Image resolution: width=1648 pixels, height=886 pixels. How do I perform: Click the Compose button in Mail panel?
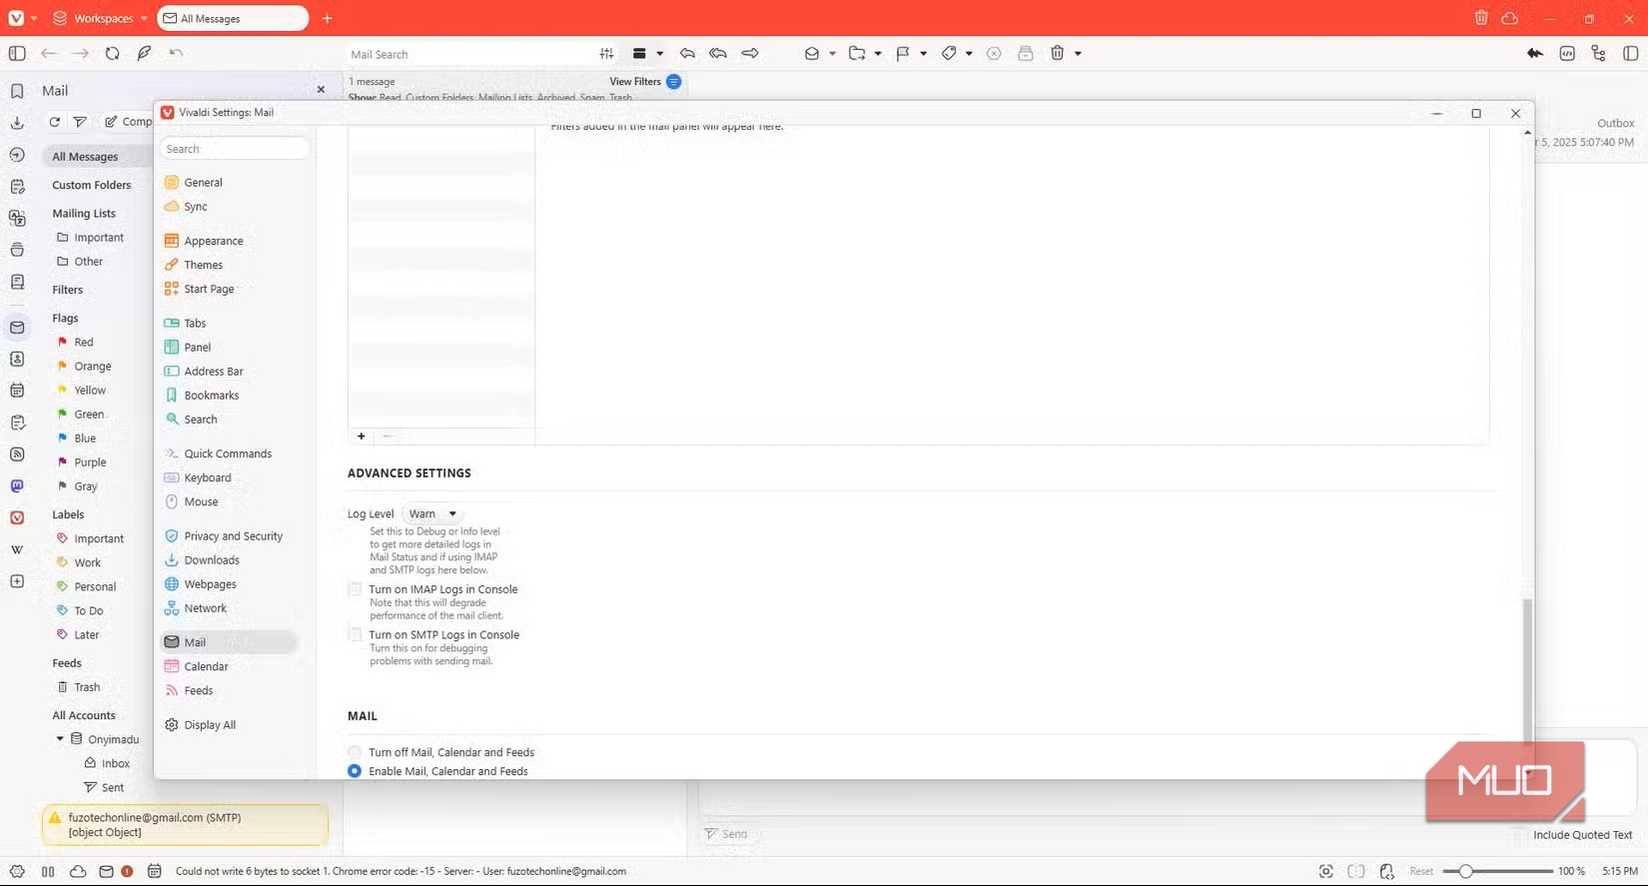(128, 122)
